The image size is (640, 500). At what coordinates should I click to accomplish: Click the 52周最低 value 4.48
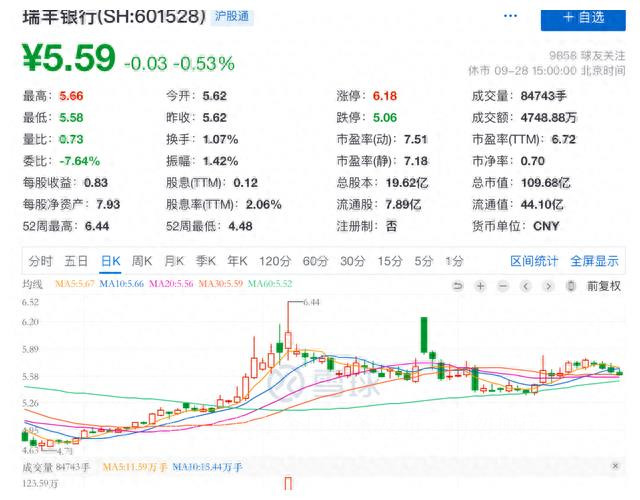[x=240, y=226]
